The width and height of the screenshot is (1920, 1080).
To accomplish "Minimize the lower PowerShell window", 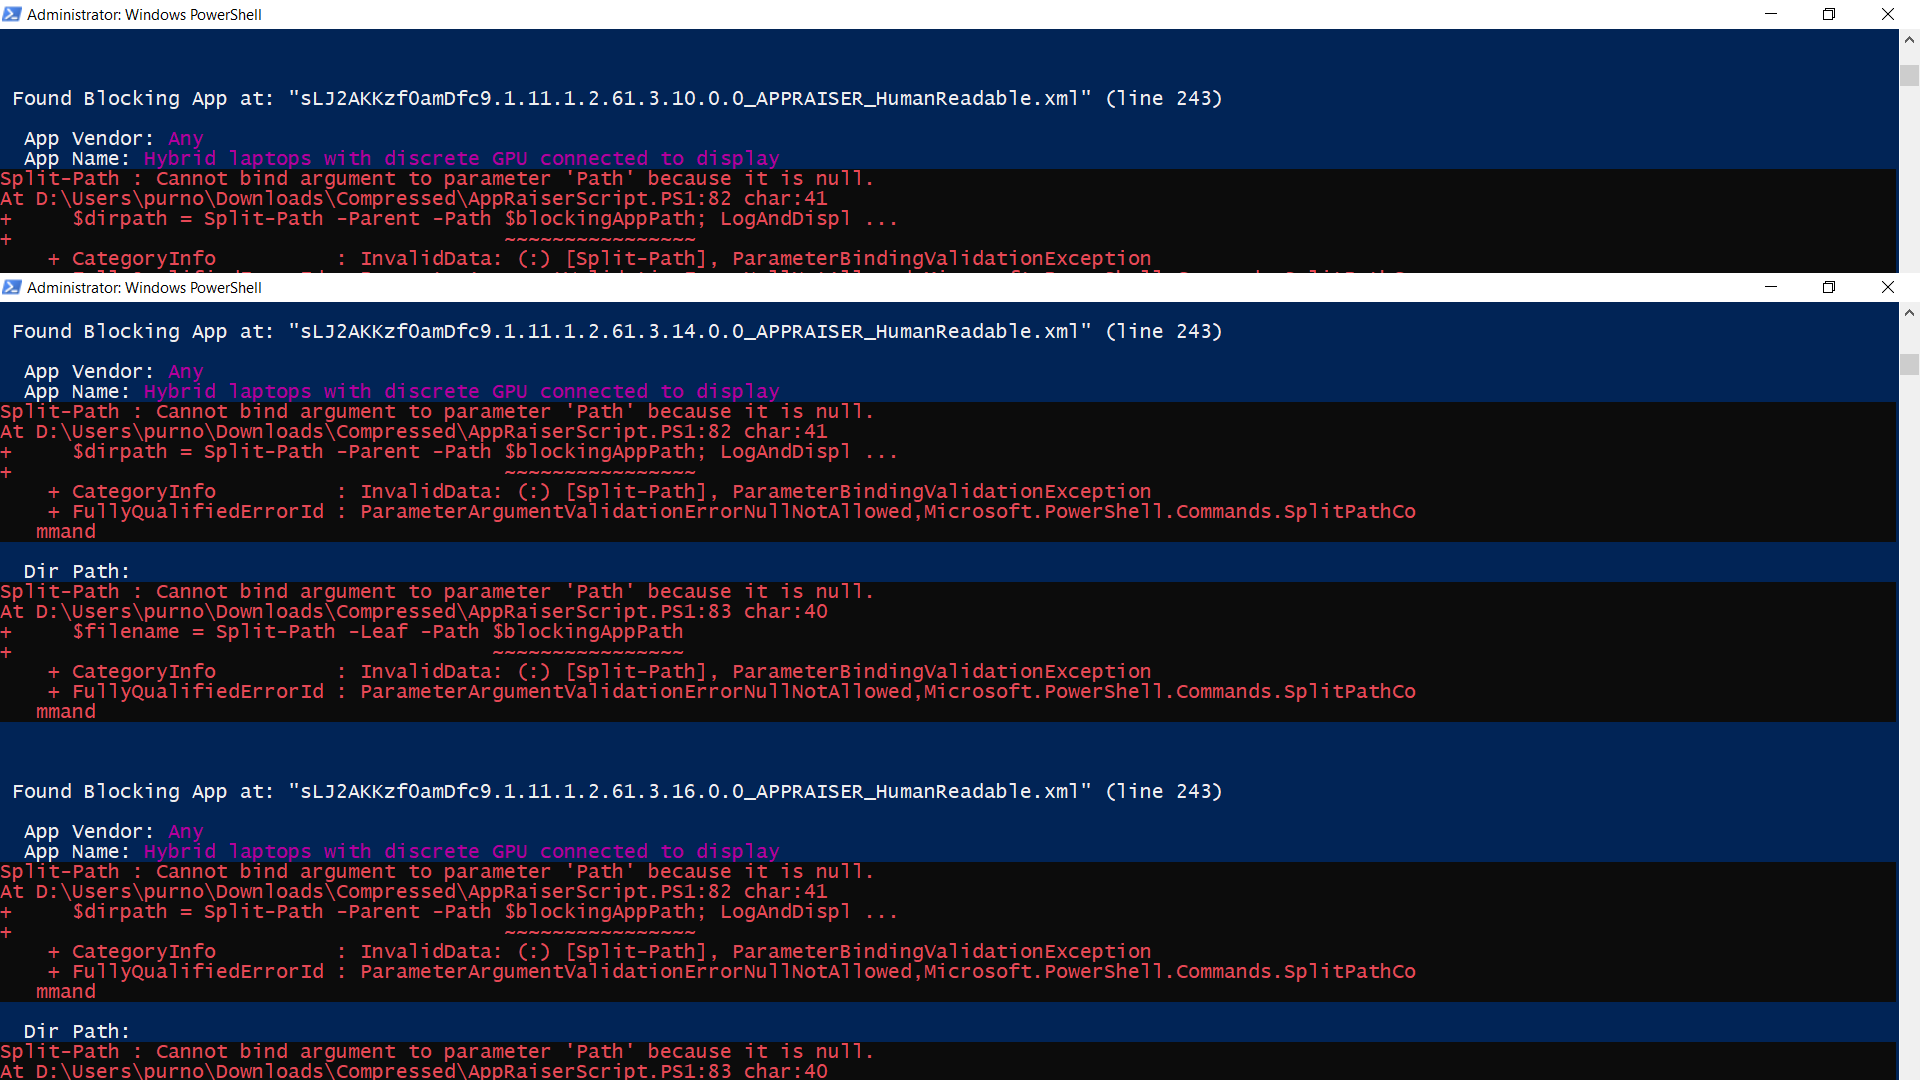I will pyautogui.click(x=1771, y=287).
